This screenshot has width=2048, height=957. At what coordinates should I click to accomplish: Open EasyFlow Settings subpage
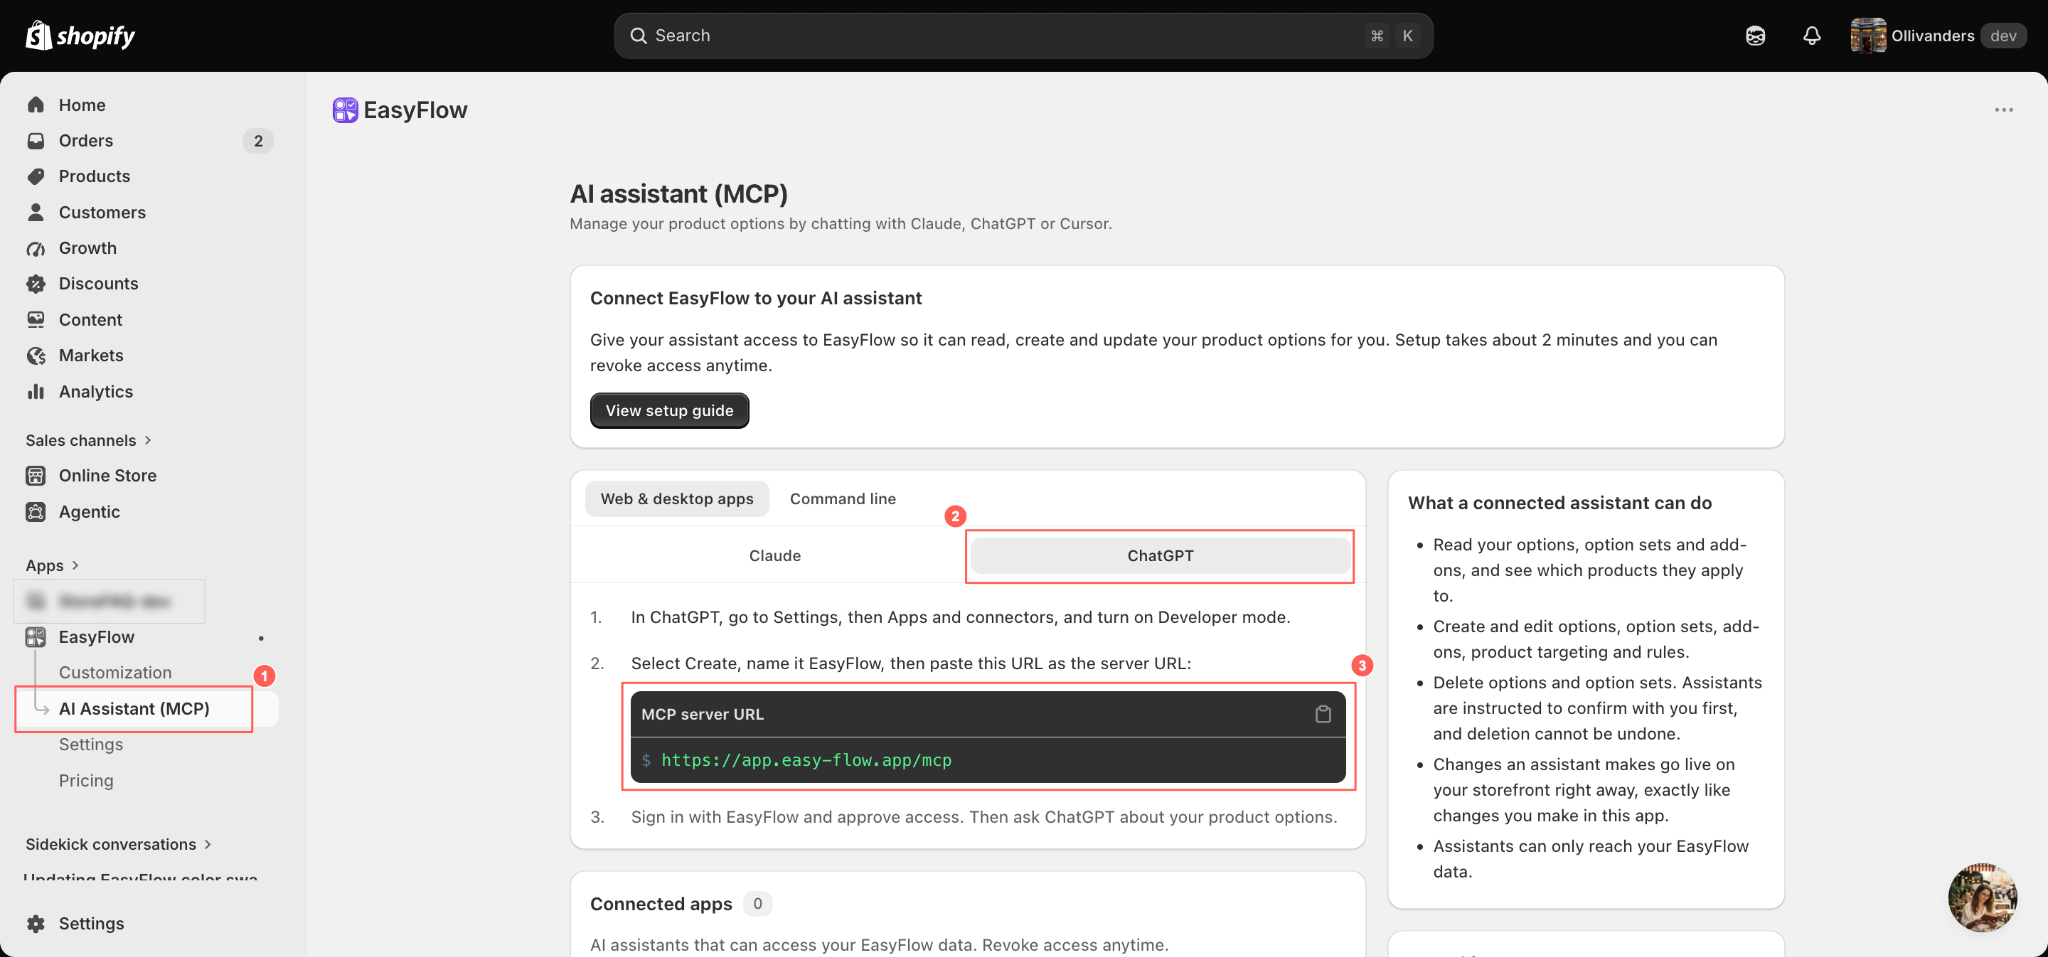(91, 745)
